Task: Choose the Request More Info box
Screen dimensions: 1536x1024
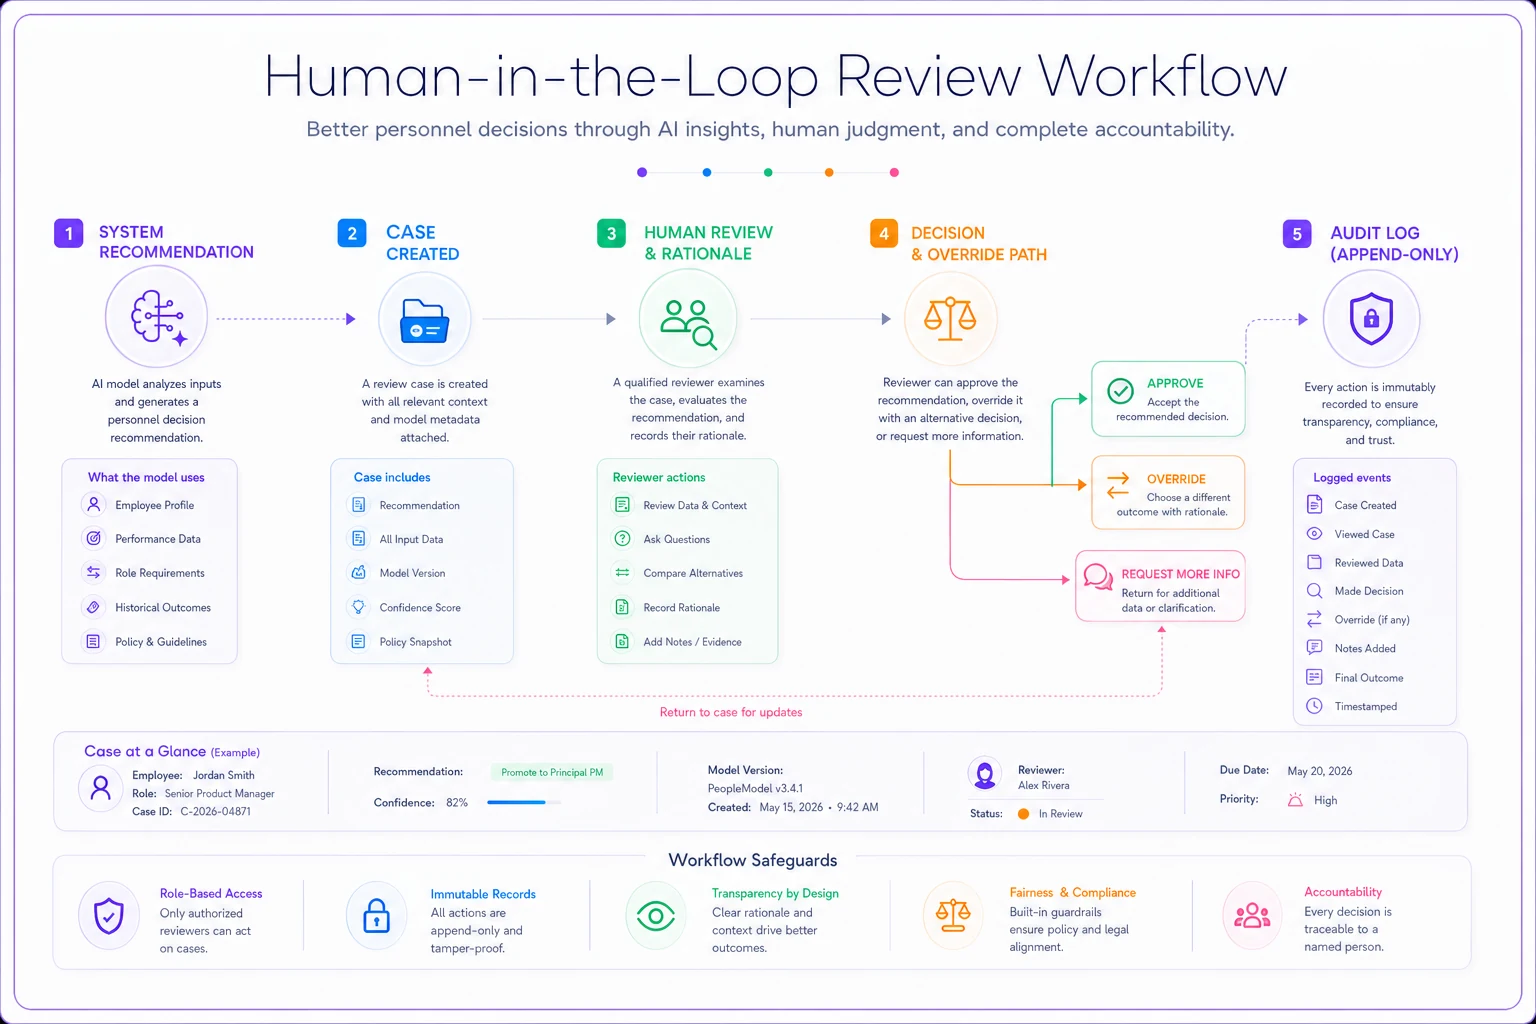Action: pos(1160,586)
